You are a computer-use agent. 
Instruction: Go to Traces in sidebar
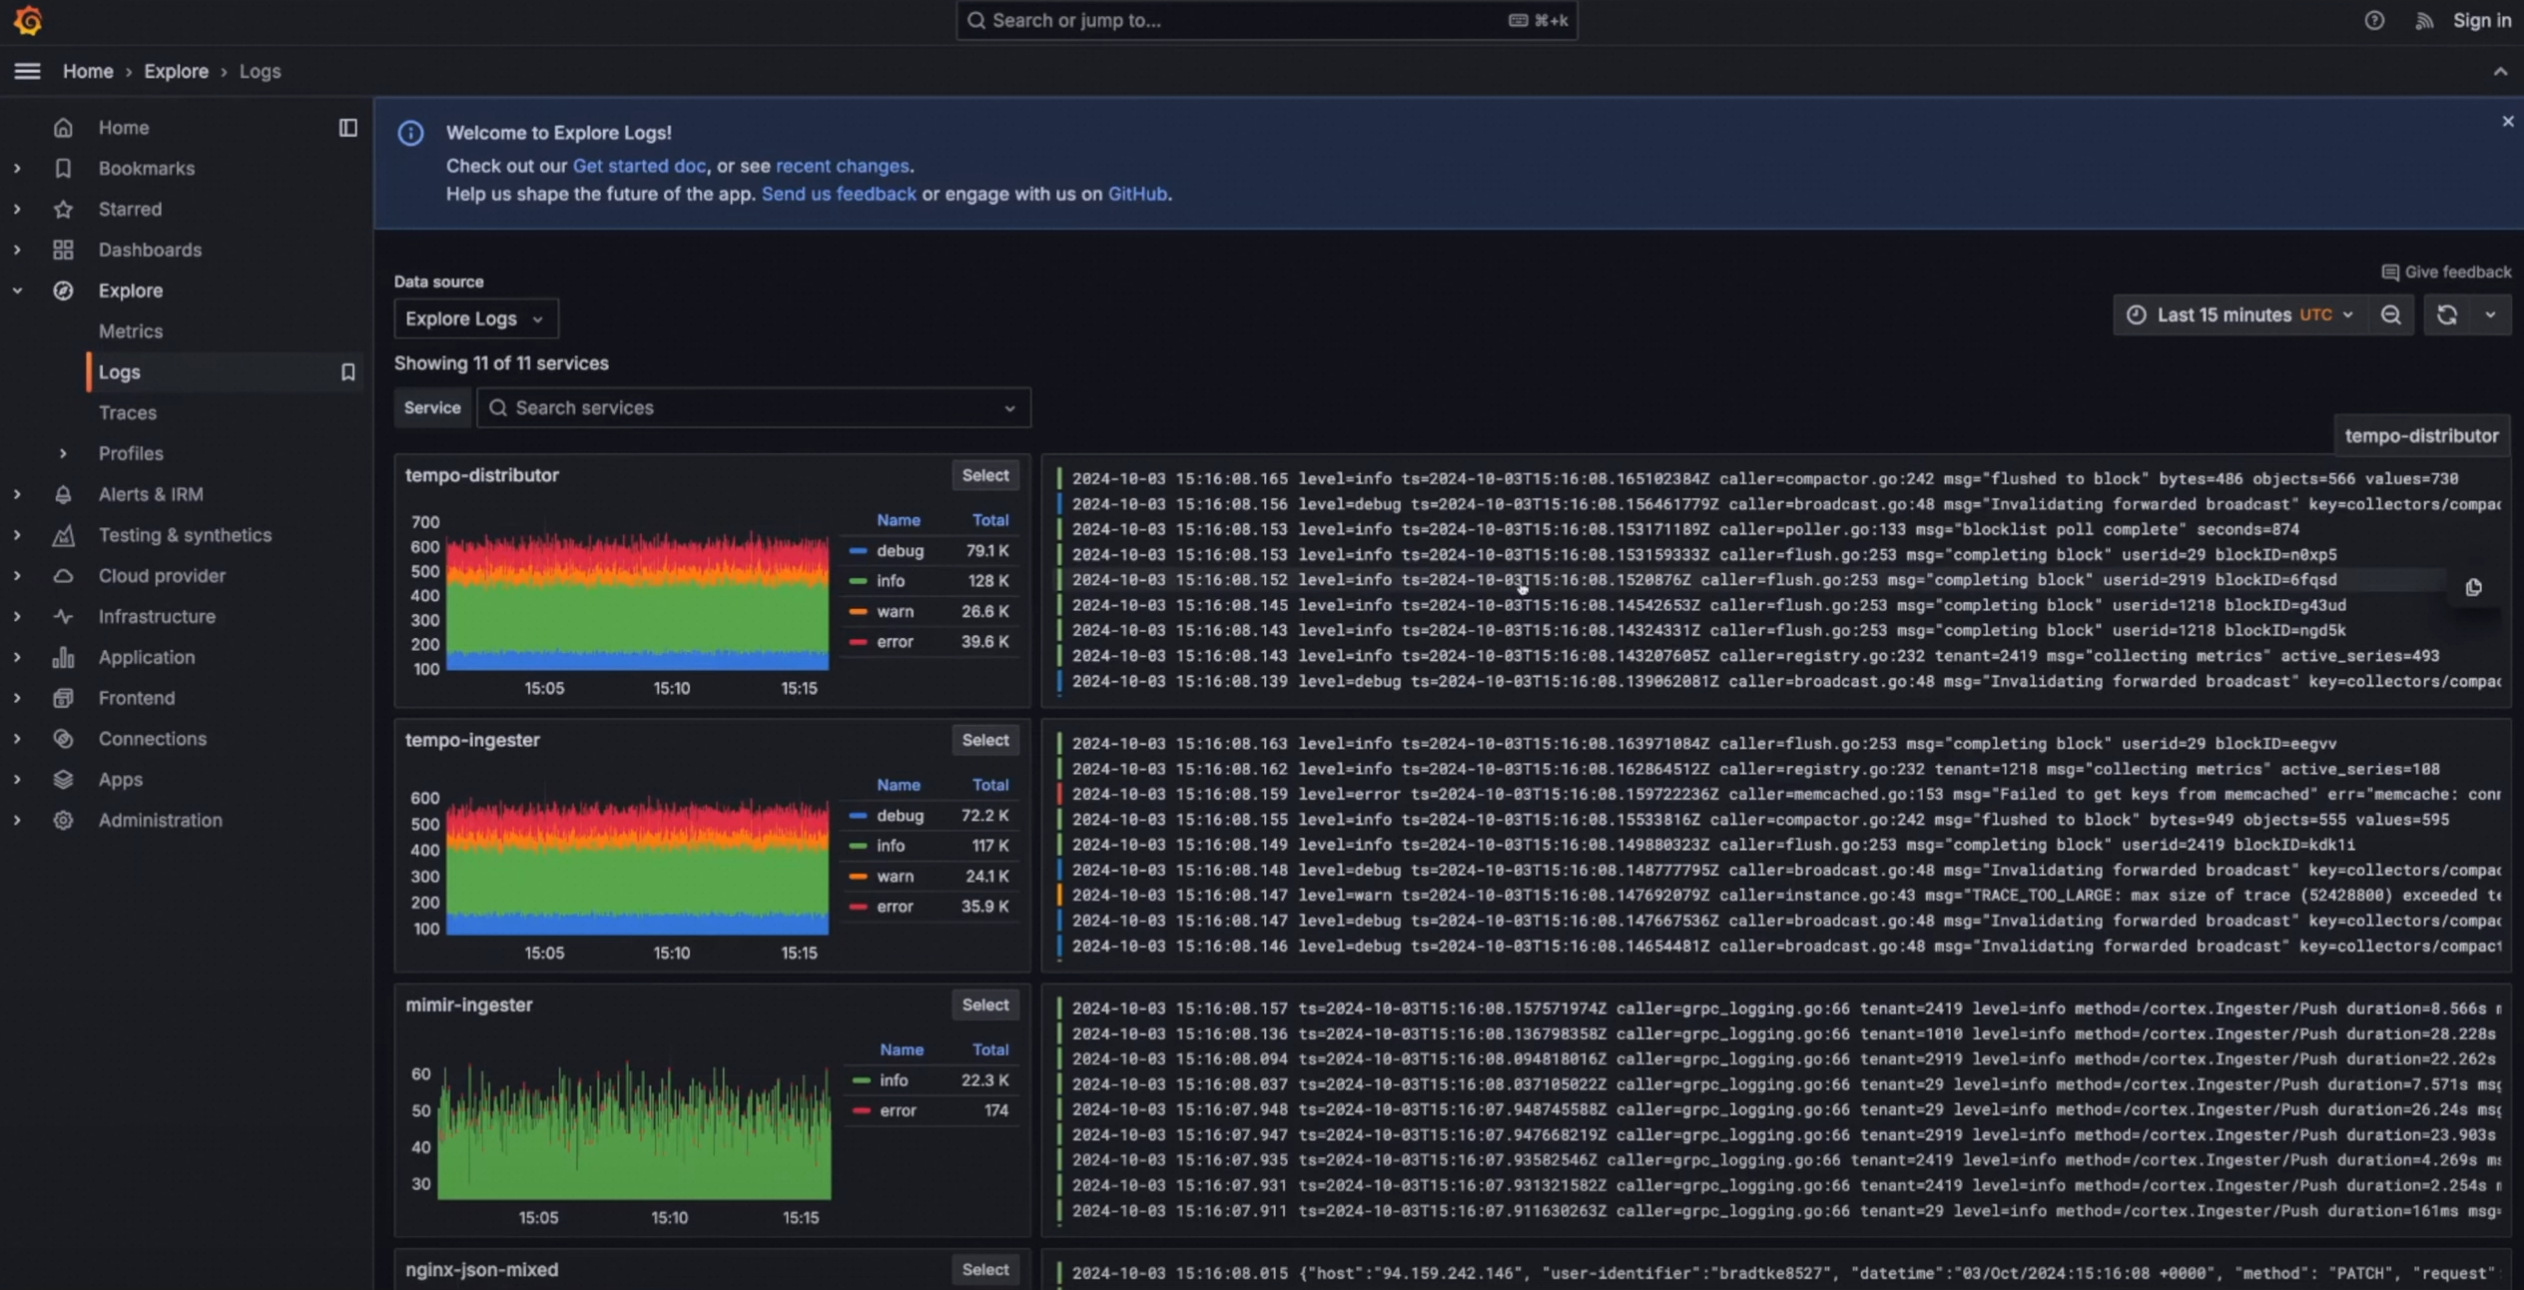coord(127,413)
